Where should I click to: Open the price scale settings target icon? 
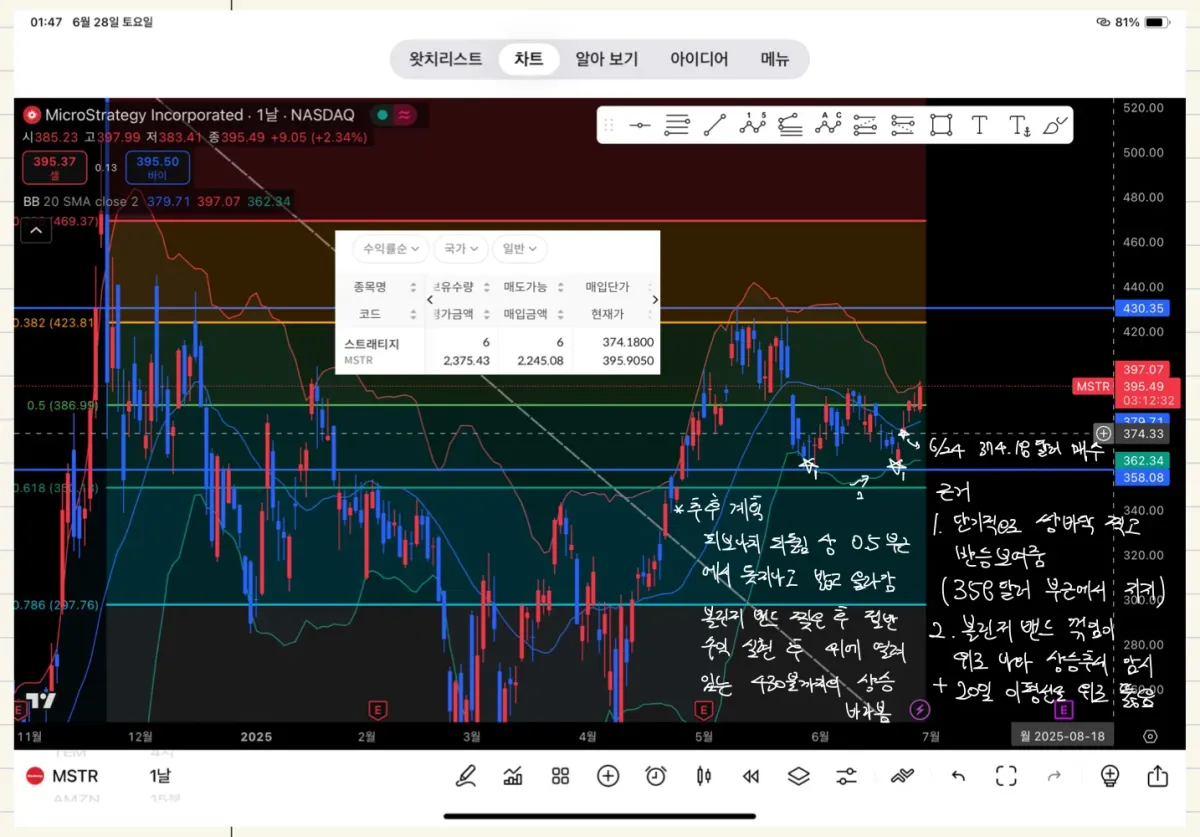point(1150,736)
